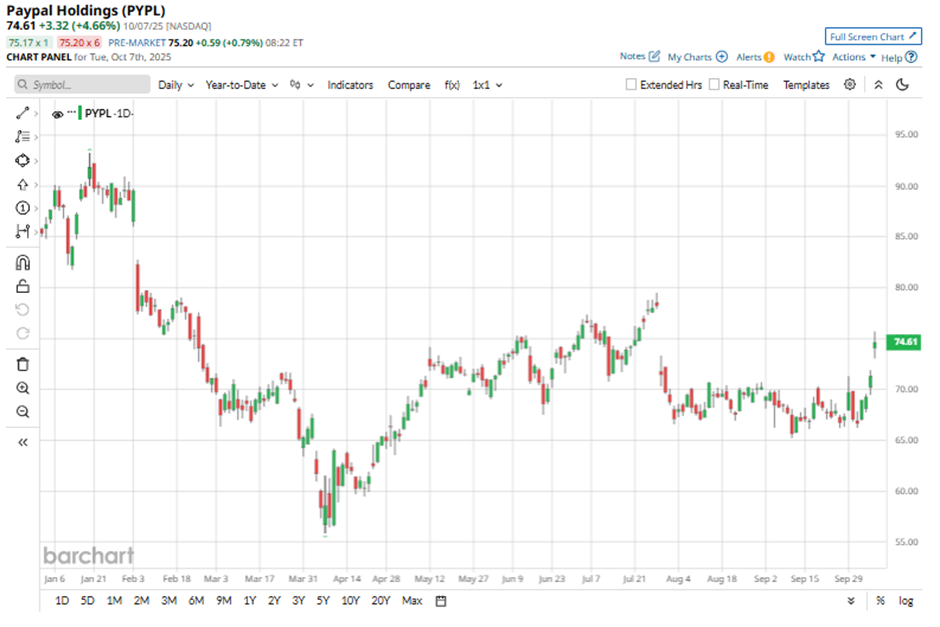
Task: Undo the last chart action
Action: [22, 310]
